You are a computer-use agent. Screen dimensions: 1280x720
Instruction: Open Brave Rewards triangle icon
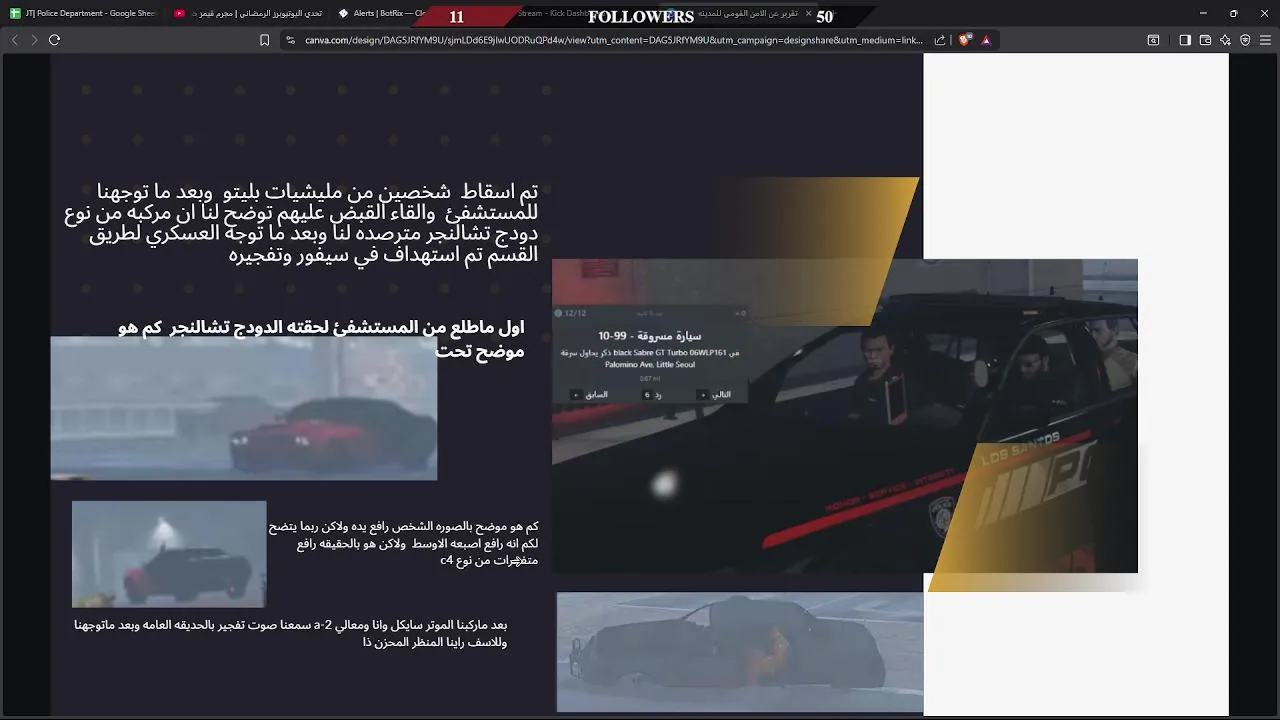986,40
